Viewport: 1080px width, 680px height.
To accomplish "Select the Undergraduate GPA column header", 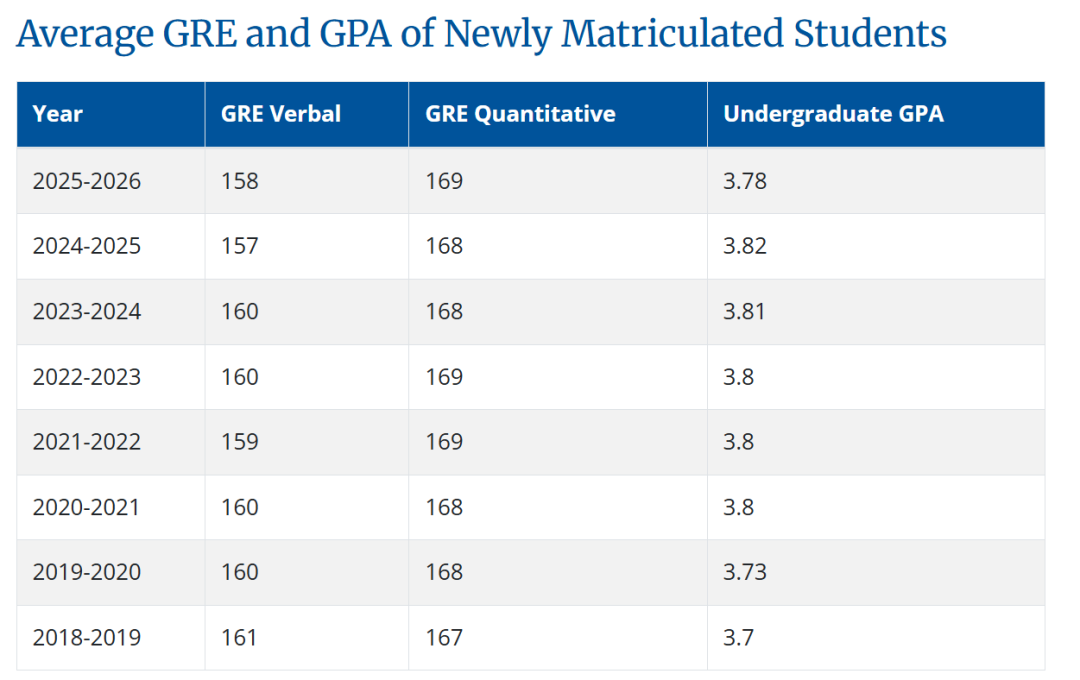I will tap(833, 114).
